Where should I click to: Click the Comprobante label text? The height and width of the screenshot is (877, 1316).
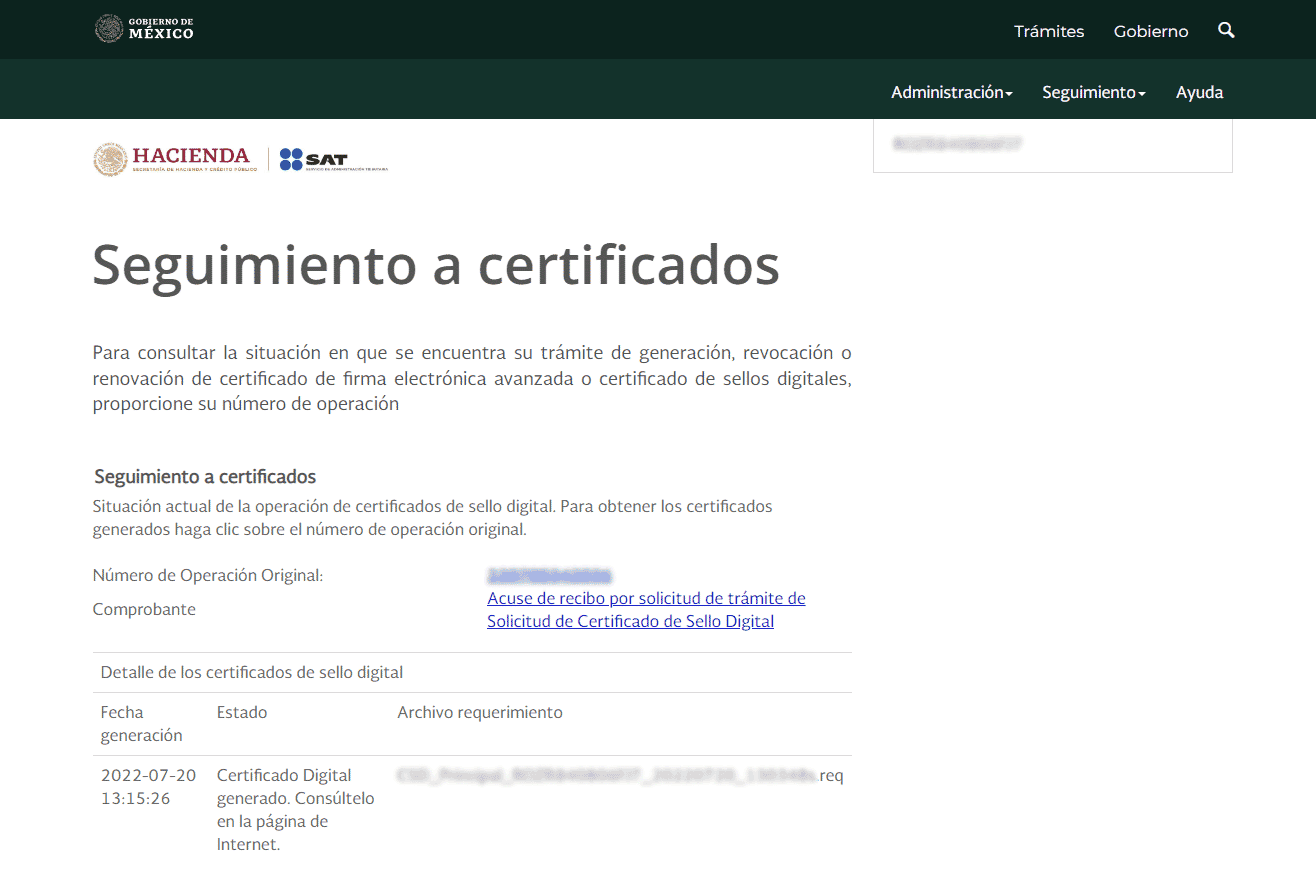point(144,609)
